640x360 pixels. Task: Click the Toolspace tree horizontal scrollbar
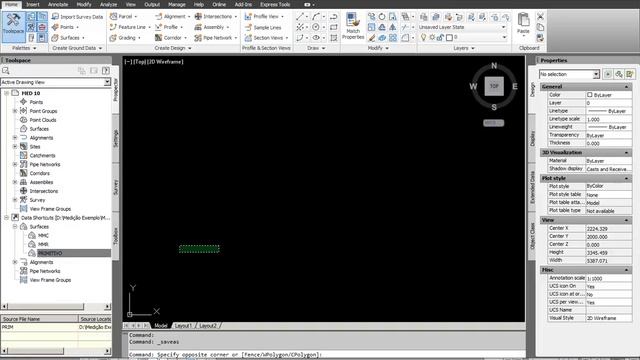coord(56,306)
